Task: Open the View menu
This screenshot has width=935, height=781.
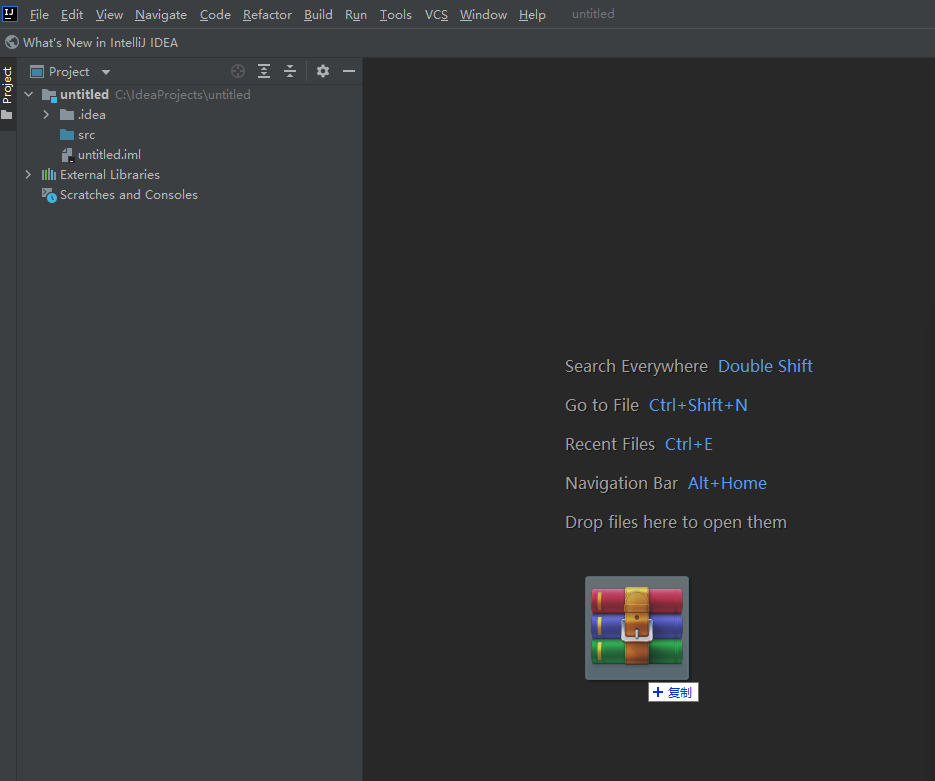Action: tap(109, 14)
